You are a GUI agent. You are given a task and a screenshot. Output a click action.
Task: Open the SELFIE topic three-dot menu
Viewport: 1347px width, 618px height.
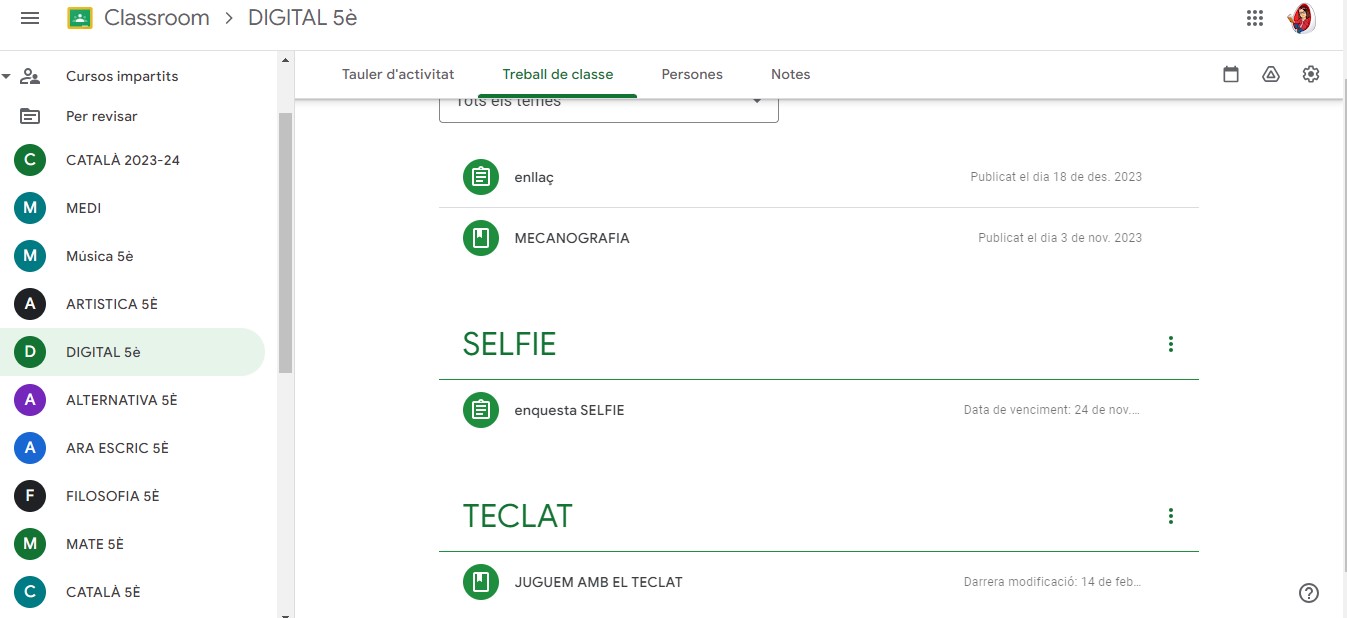pyautogui.click(x=1171, y=344)
